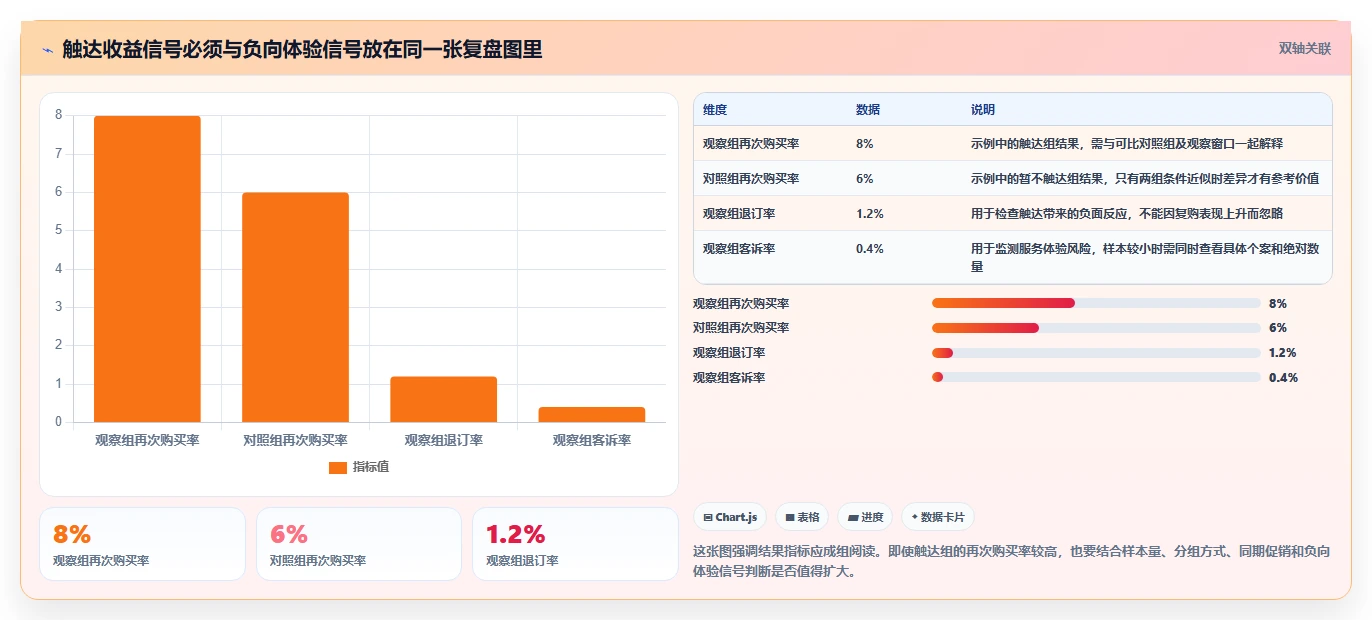
Task: Click the 0.4% progress bar for 观察组客诉率
Action: click(x=1096, y=377)
